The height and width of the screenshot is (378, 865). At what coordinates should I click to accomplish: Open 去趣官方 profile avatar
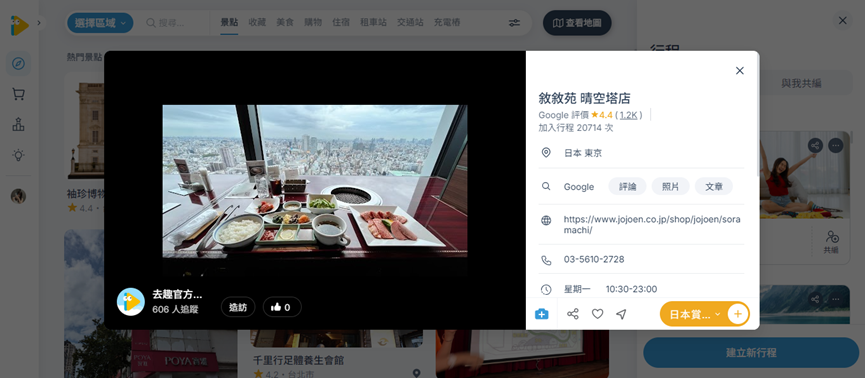coord(131,302)
